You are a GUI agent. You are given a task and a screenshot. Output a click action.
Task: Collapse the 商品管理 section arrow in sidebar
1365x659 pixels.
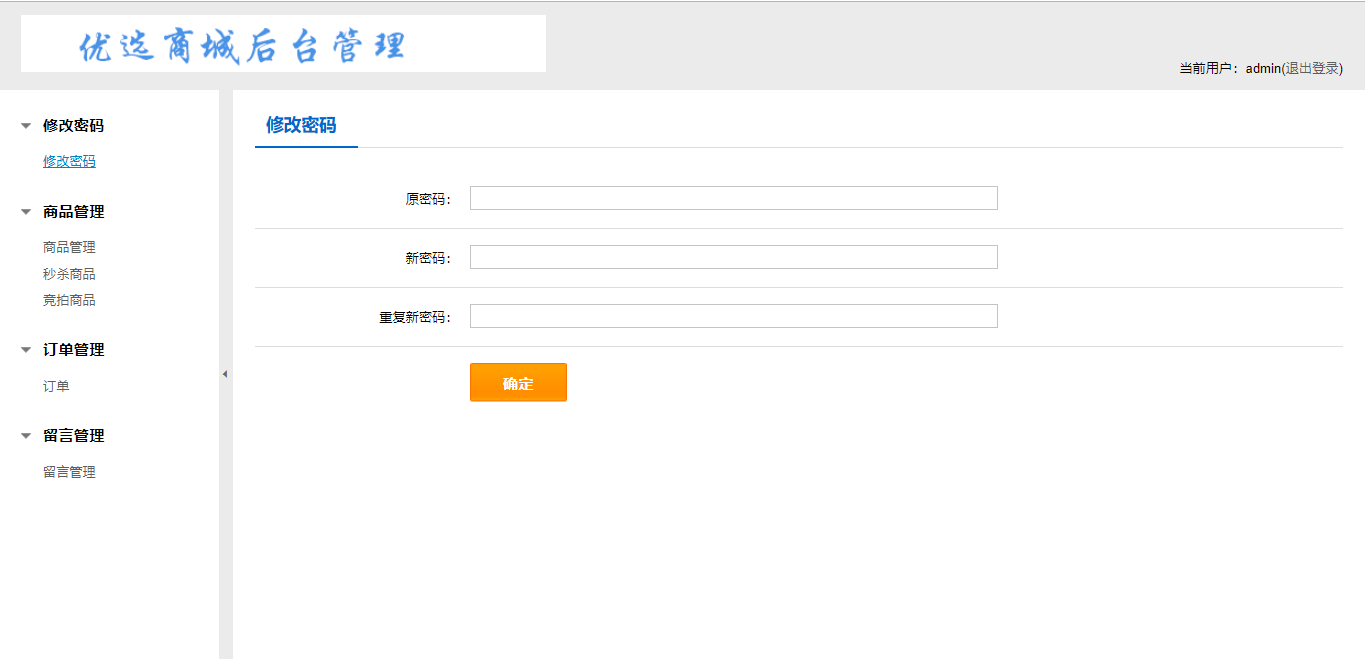click(26, 212)
